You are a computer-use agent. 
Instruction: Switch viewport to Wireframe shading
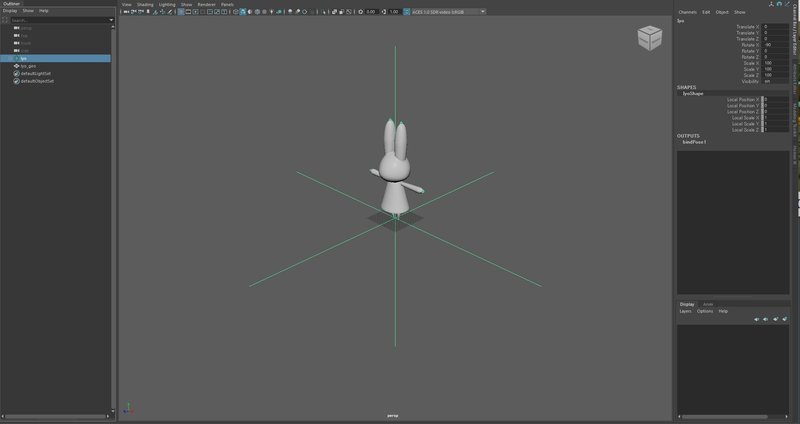click(x=235, y=11)
